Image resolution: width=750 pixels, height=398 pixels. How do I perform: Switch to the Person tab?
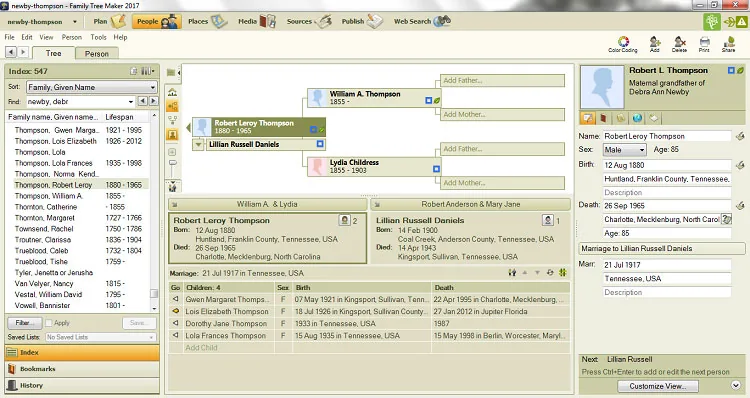[x=97, y=54]
